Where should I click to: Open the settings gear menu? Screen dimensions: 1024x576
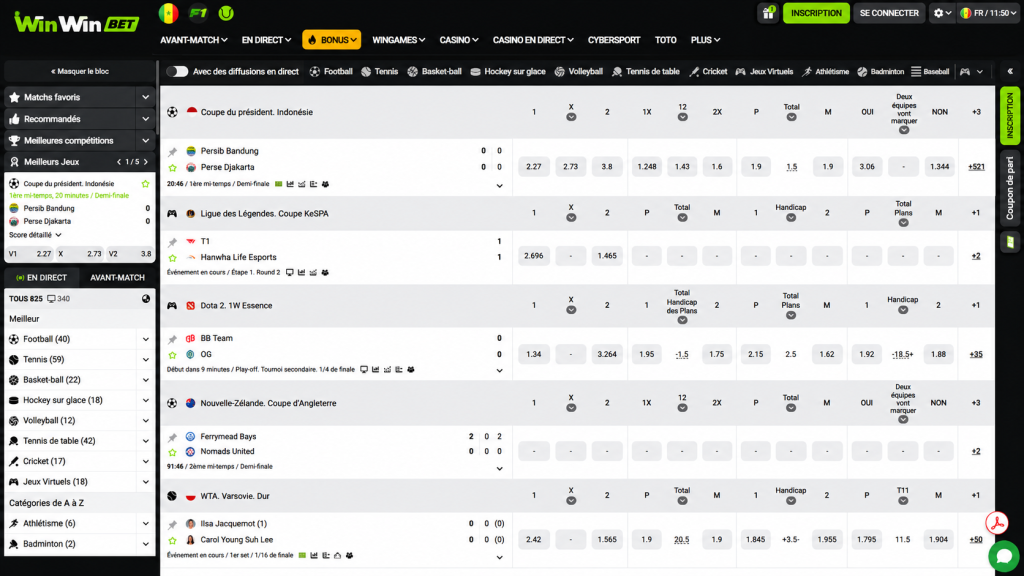942,13
